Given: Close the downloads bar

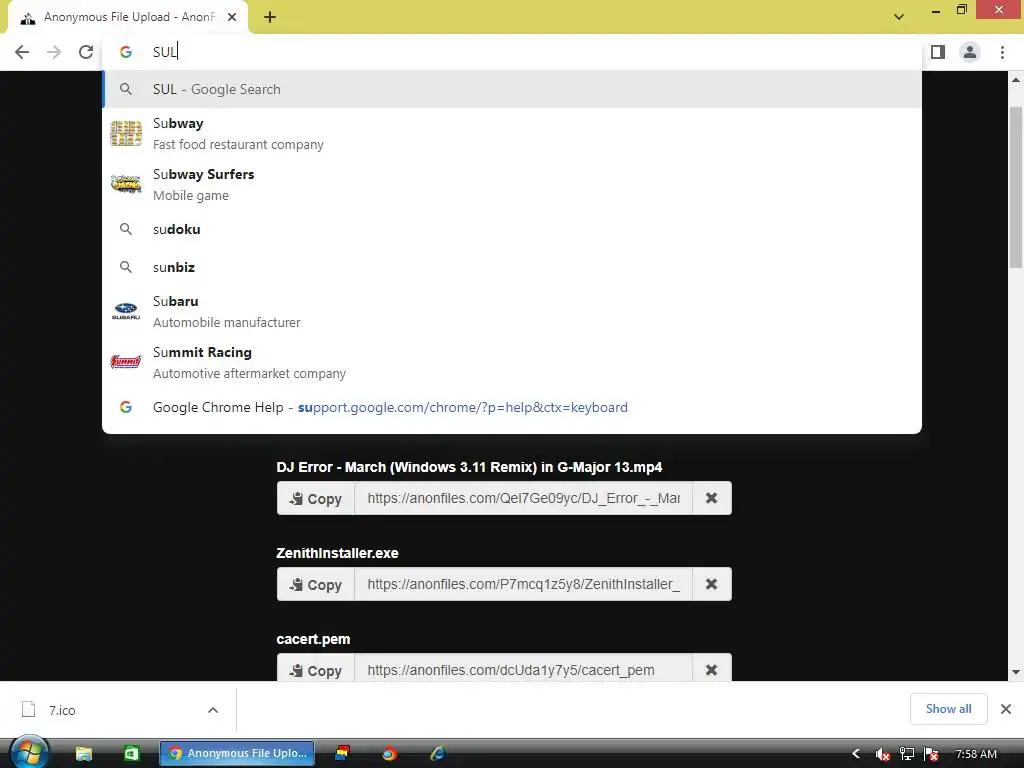Looking at the screenshot, I should click(x=1006, y=709).
